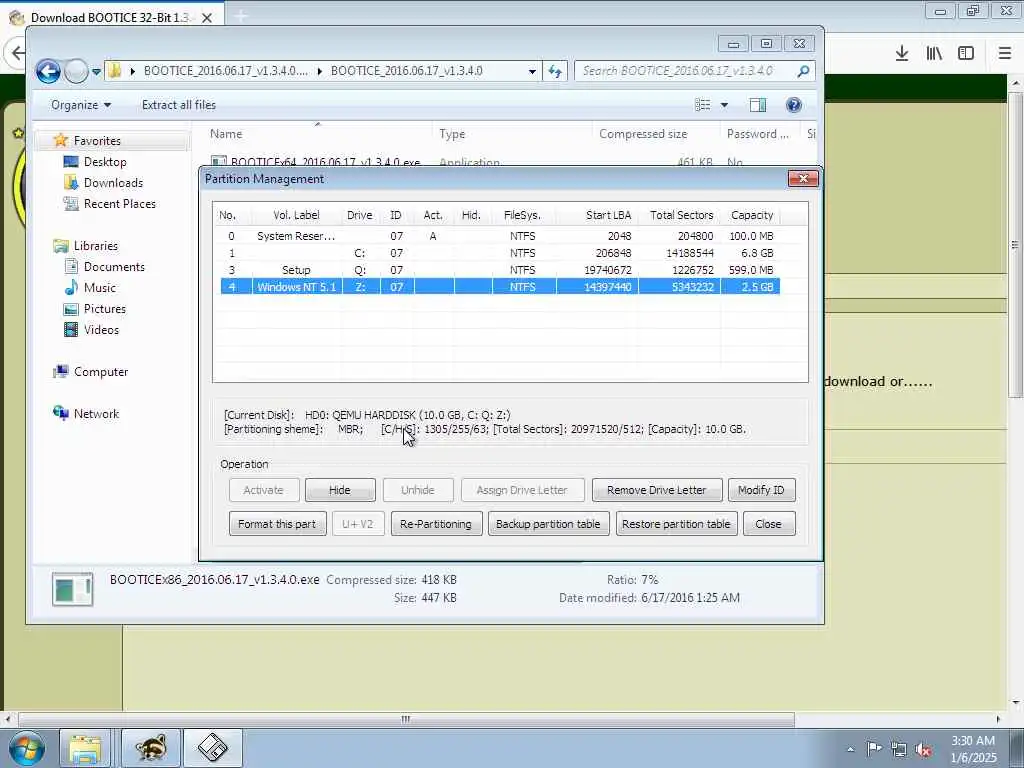
Task: Toggle the preview pane icon
Action: pyautogui.click(x=758, y=105)
